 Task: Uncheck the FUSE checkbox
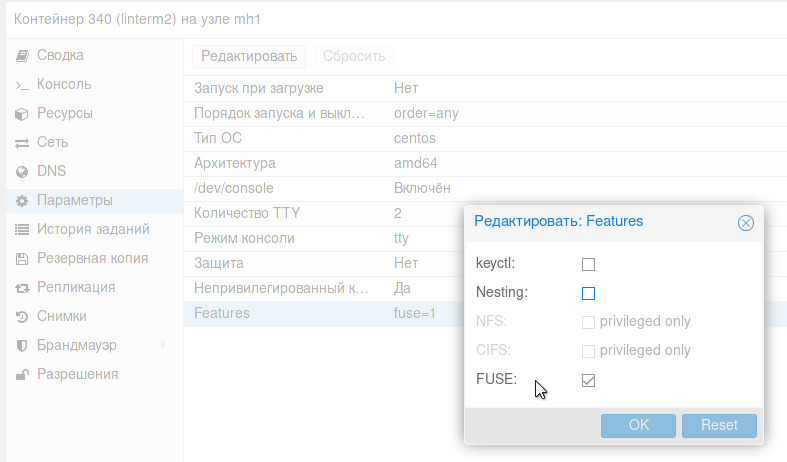pyautogui.click(x=588, y=380)
